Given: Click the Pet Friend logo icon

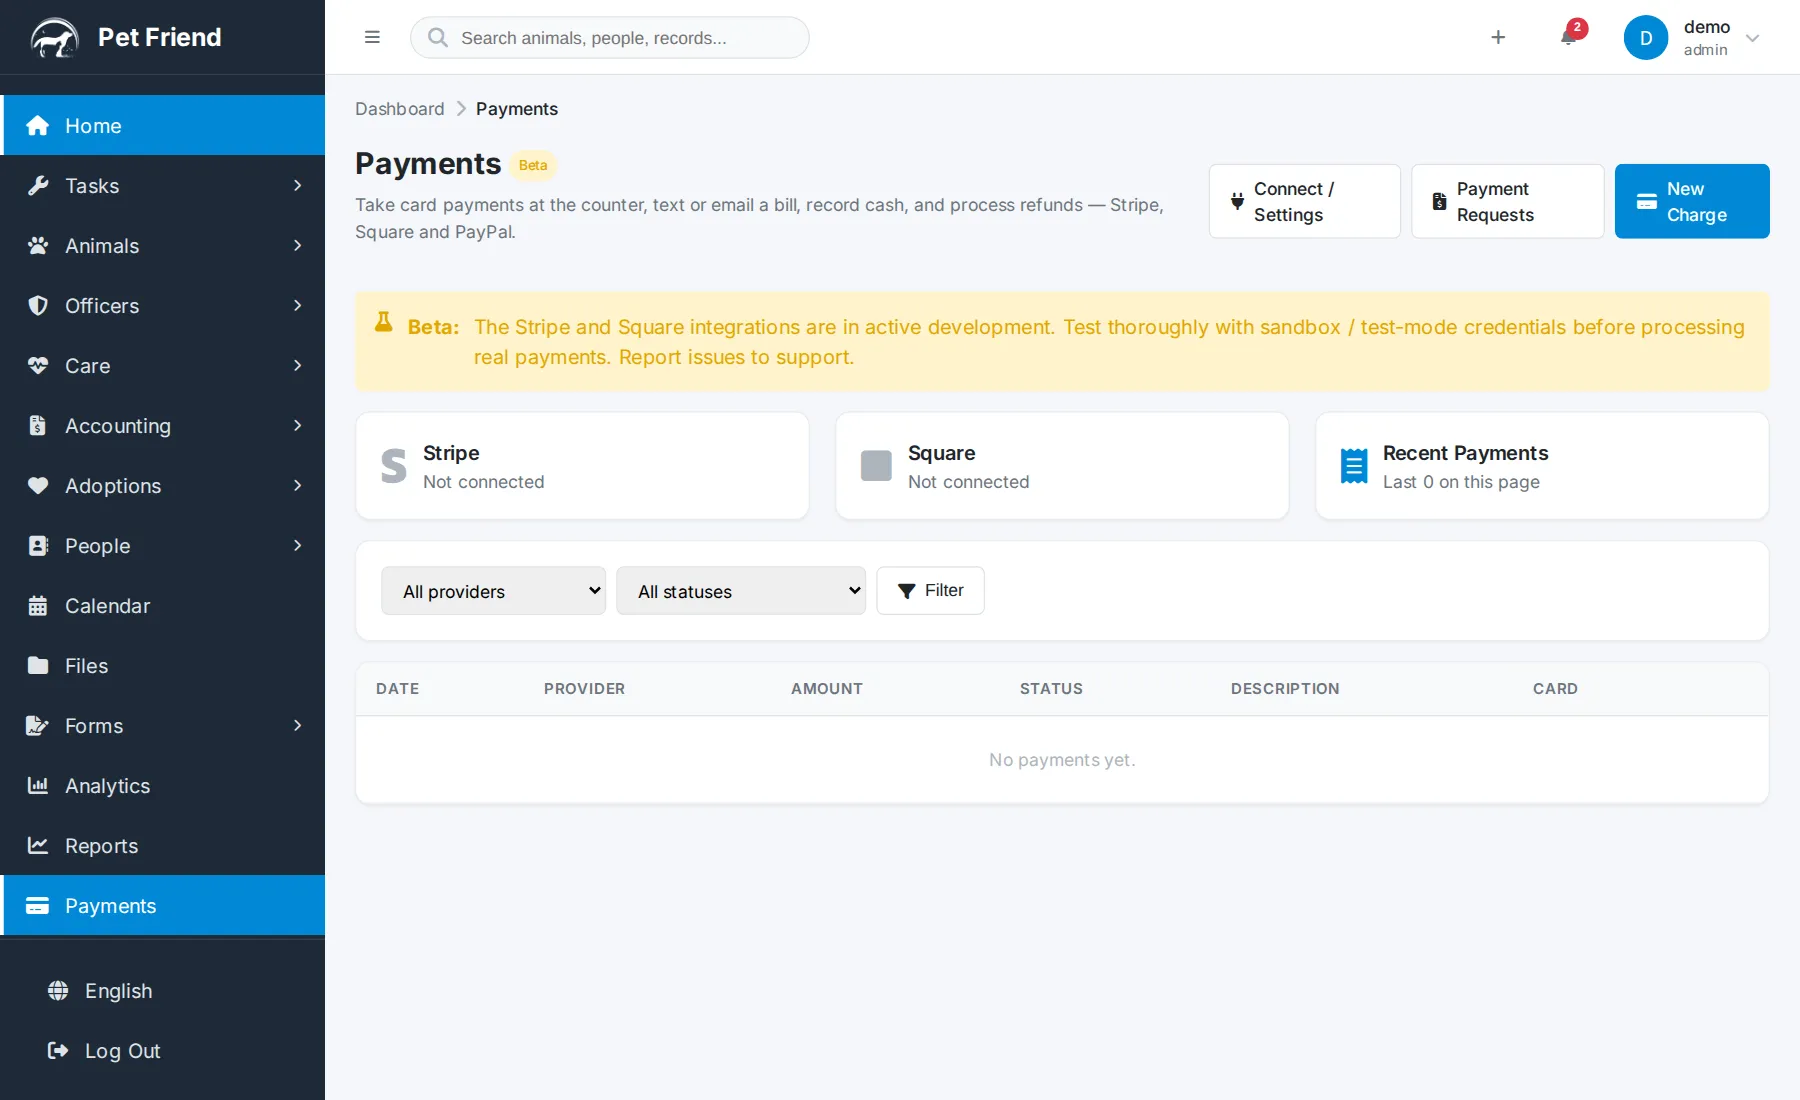Looking at the screenshot, I should (x=54, y=38).
